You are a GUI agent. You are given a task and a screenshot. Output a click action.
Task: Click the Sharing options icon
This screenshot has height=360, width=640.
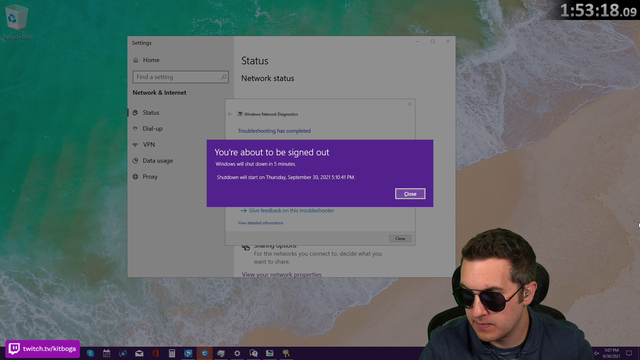[x=246, y=247]
